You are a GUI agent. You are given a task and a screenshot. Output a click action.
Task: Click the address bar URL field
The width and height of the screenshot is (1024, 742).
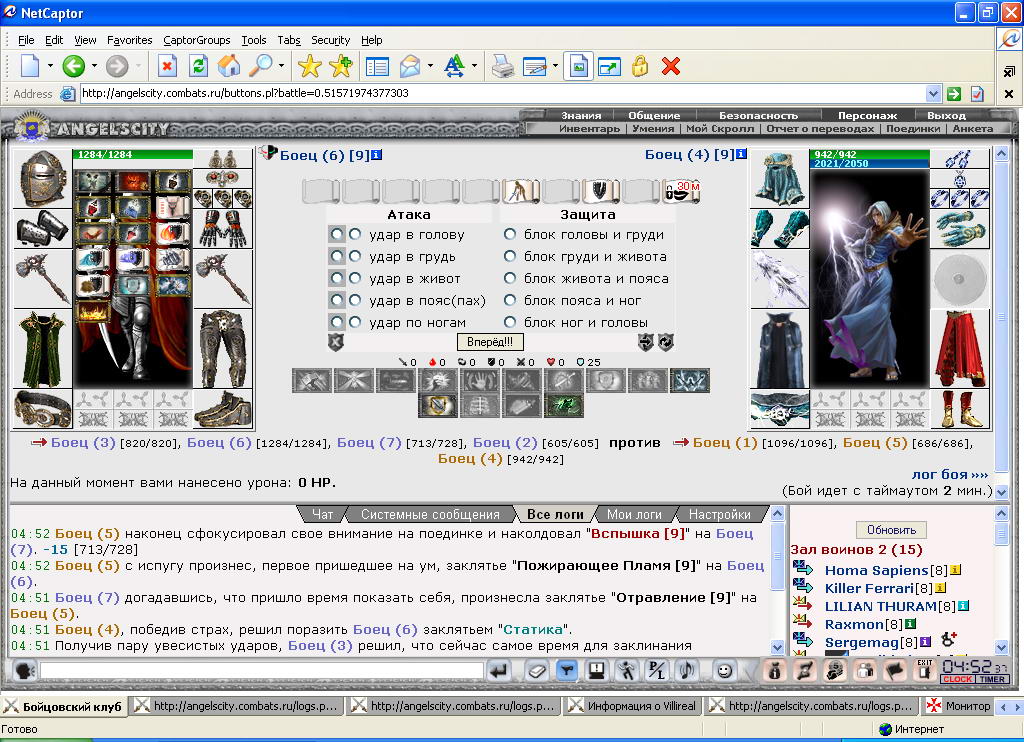[502, 93]
